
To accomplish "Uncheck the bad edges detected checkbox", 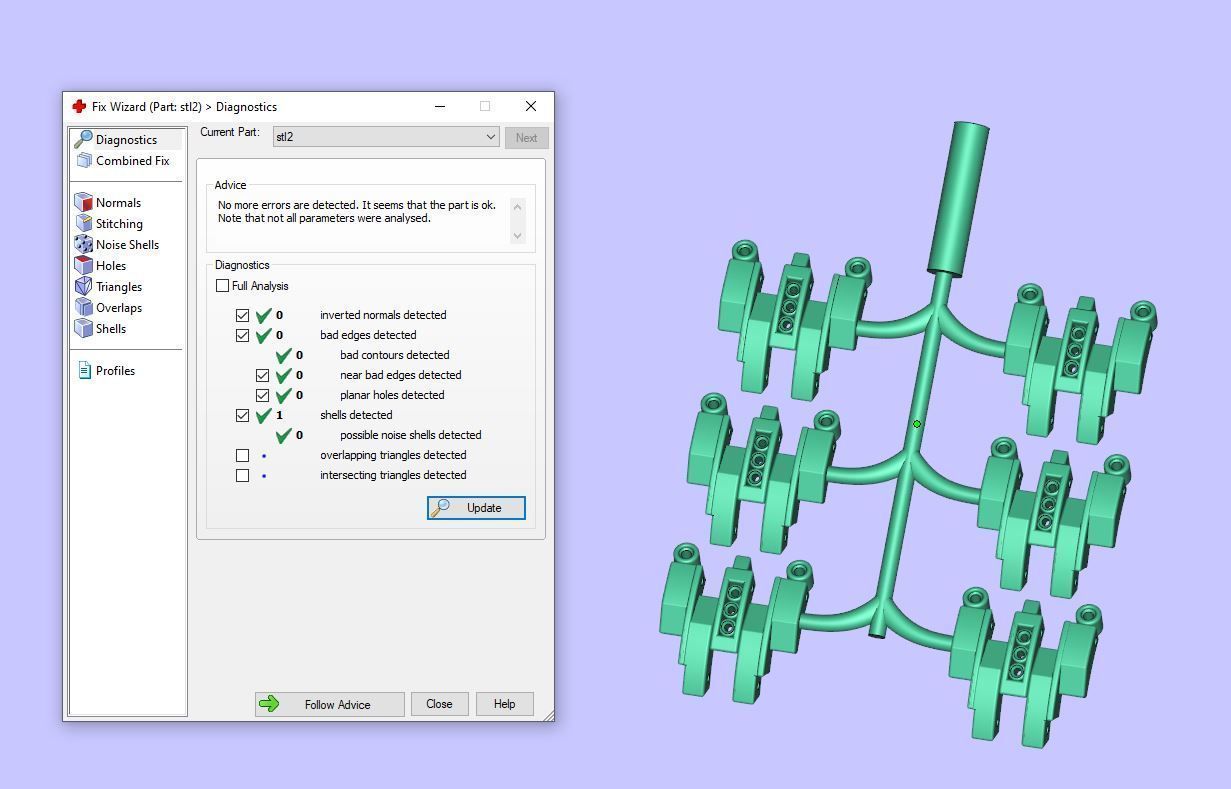I will (x=242, y=335).
